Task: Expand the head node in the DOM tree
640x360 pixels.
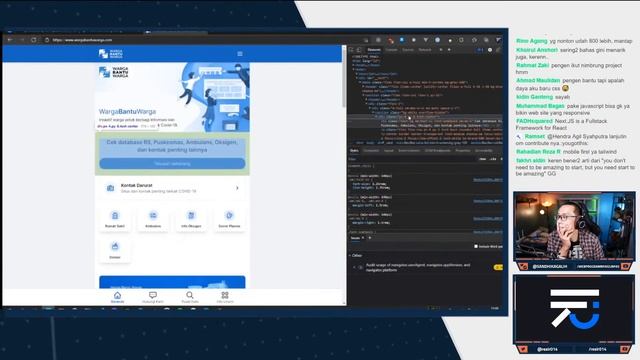Action: coord(354,65)
